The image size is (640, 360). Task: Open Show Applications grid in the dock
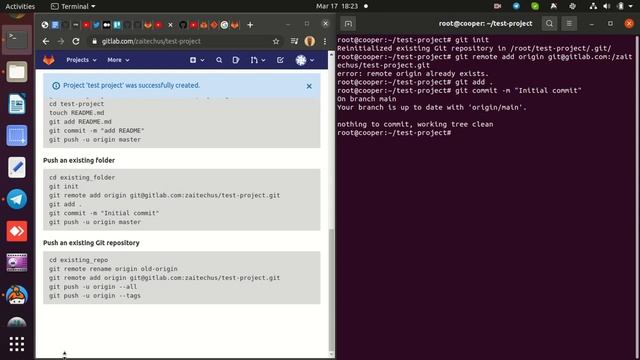[x=17, y=344]
